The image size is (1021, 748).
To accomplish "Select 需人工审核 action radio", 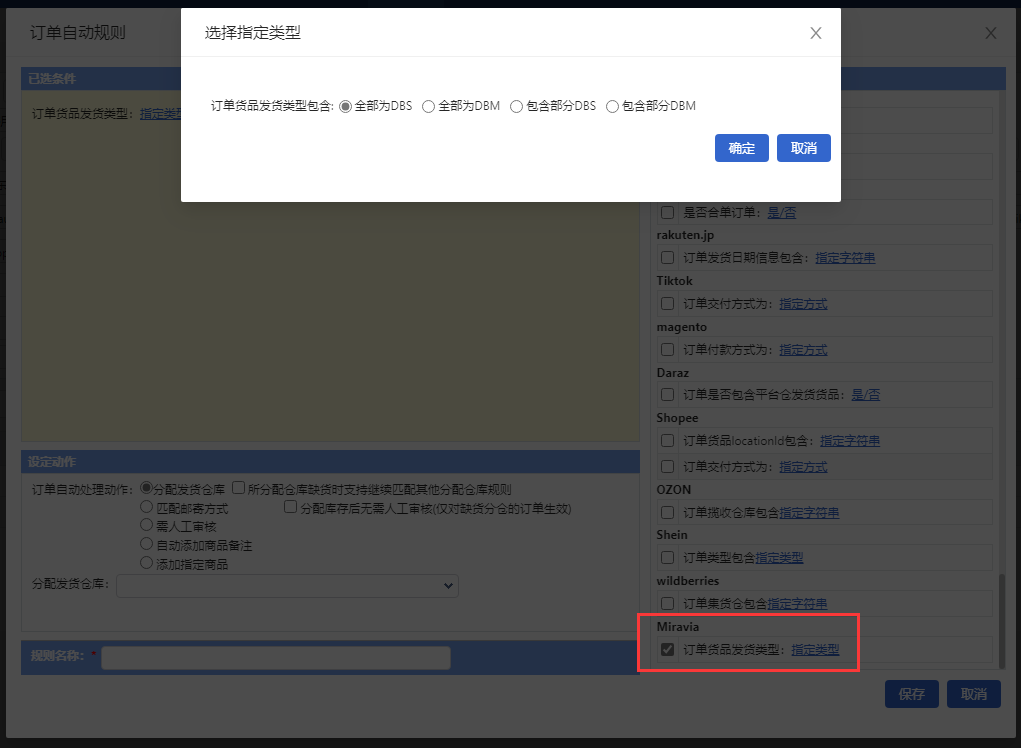I will click(x=147, y=525).
